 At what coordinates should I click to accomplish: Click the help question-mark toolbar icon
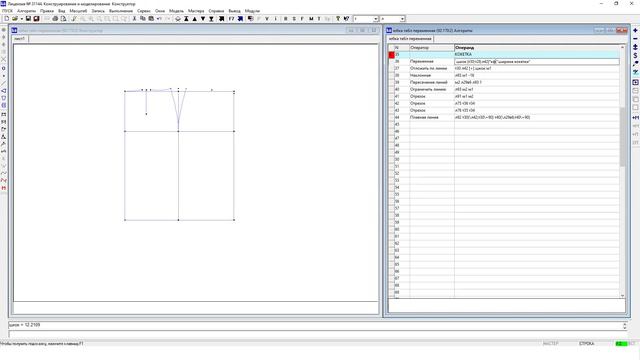click(338, 19)
